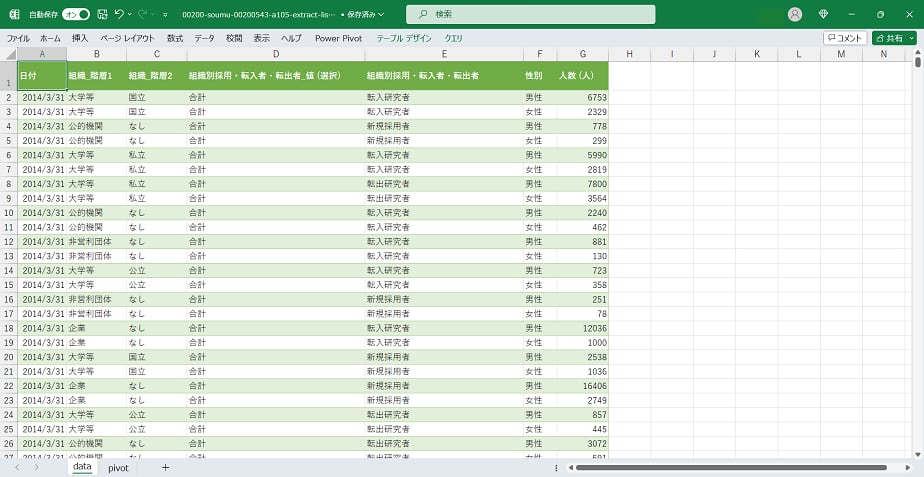Click the コメント (Comments) button
This screenshot has height=477, width=924.
[845, 38]
